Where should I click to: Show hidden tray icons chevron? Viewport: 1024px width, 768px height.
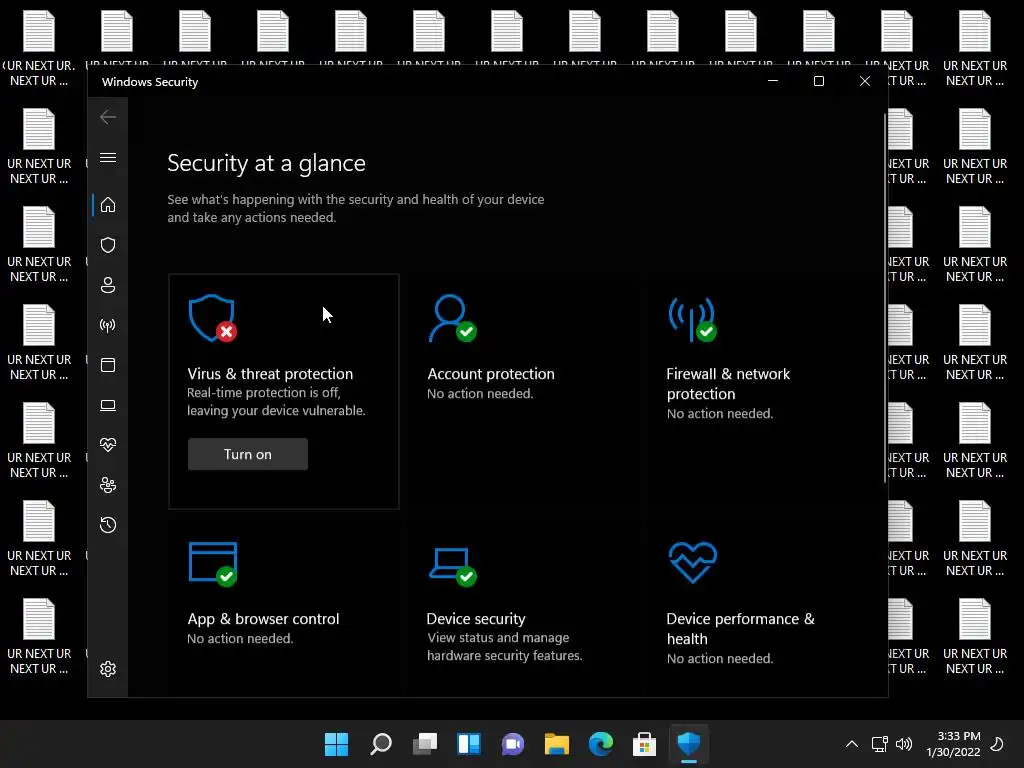[x=852, y=744]
